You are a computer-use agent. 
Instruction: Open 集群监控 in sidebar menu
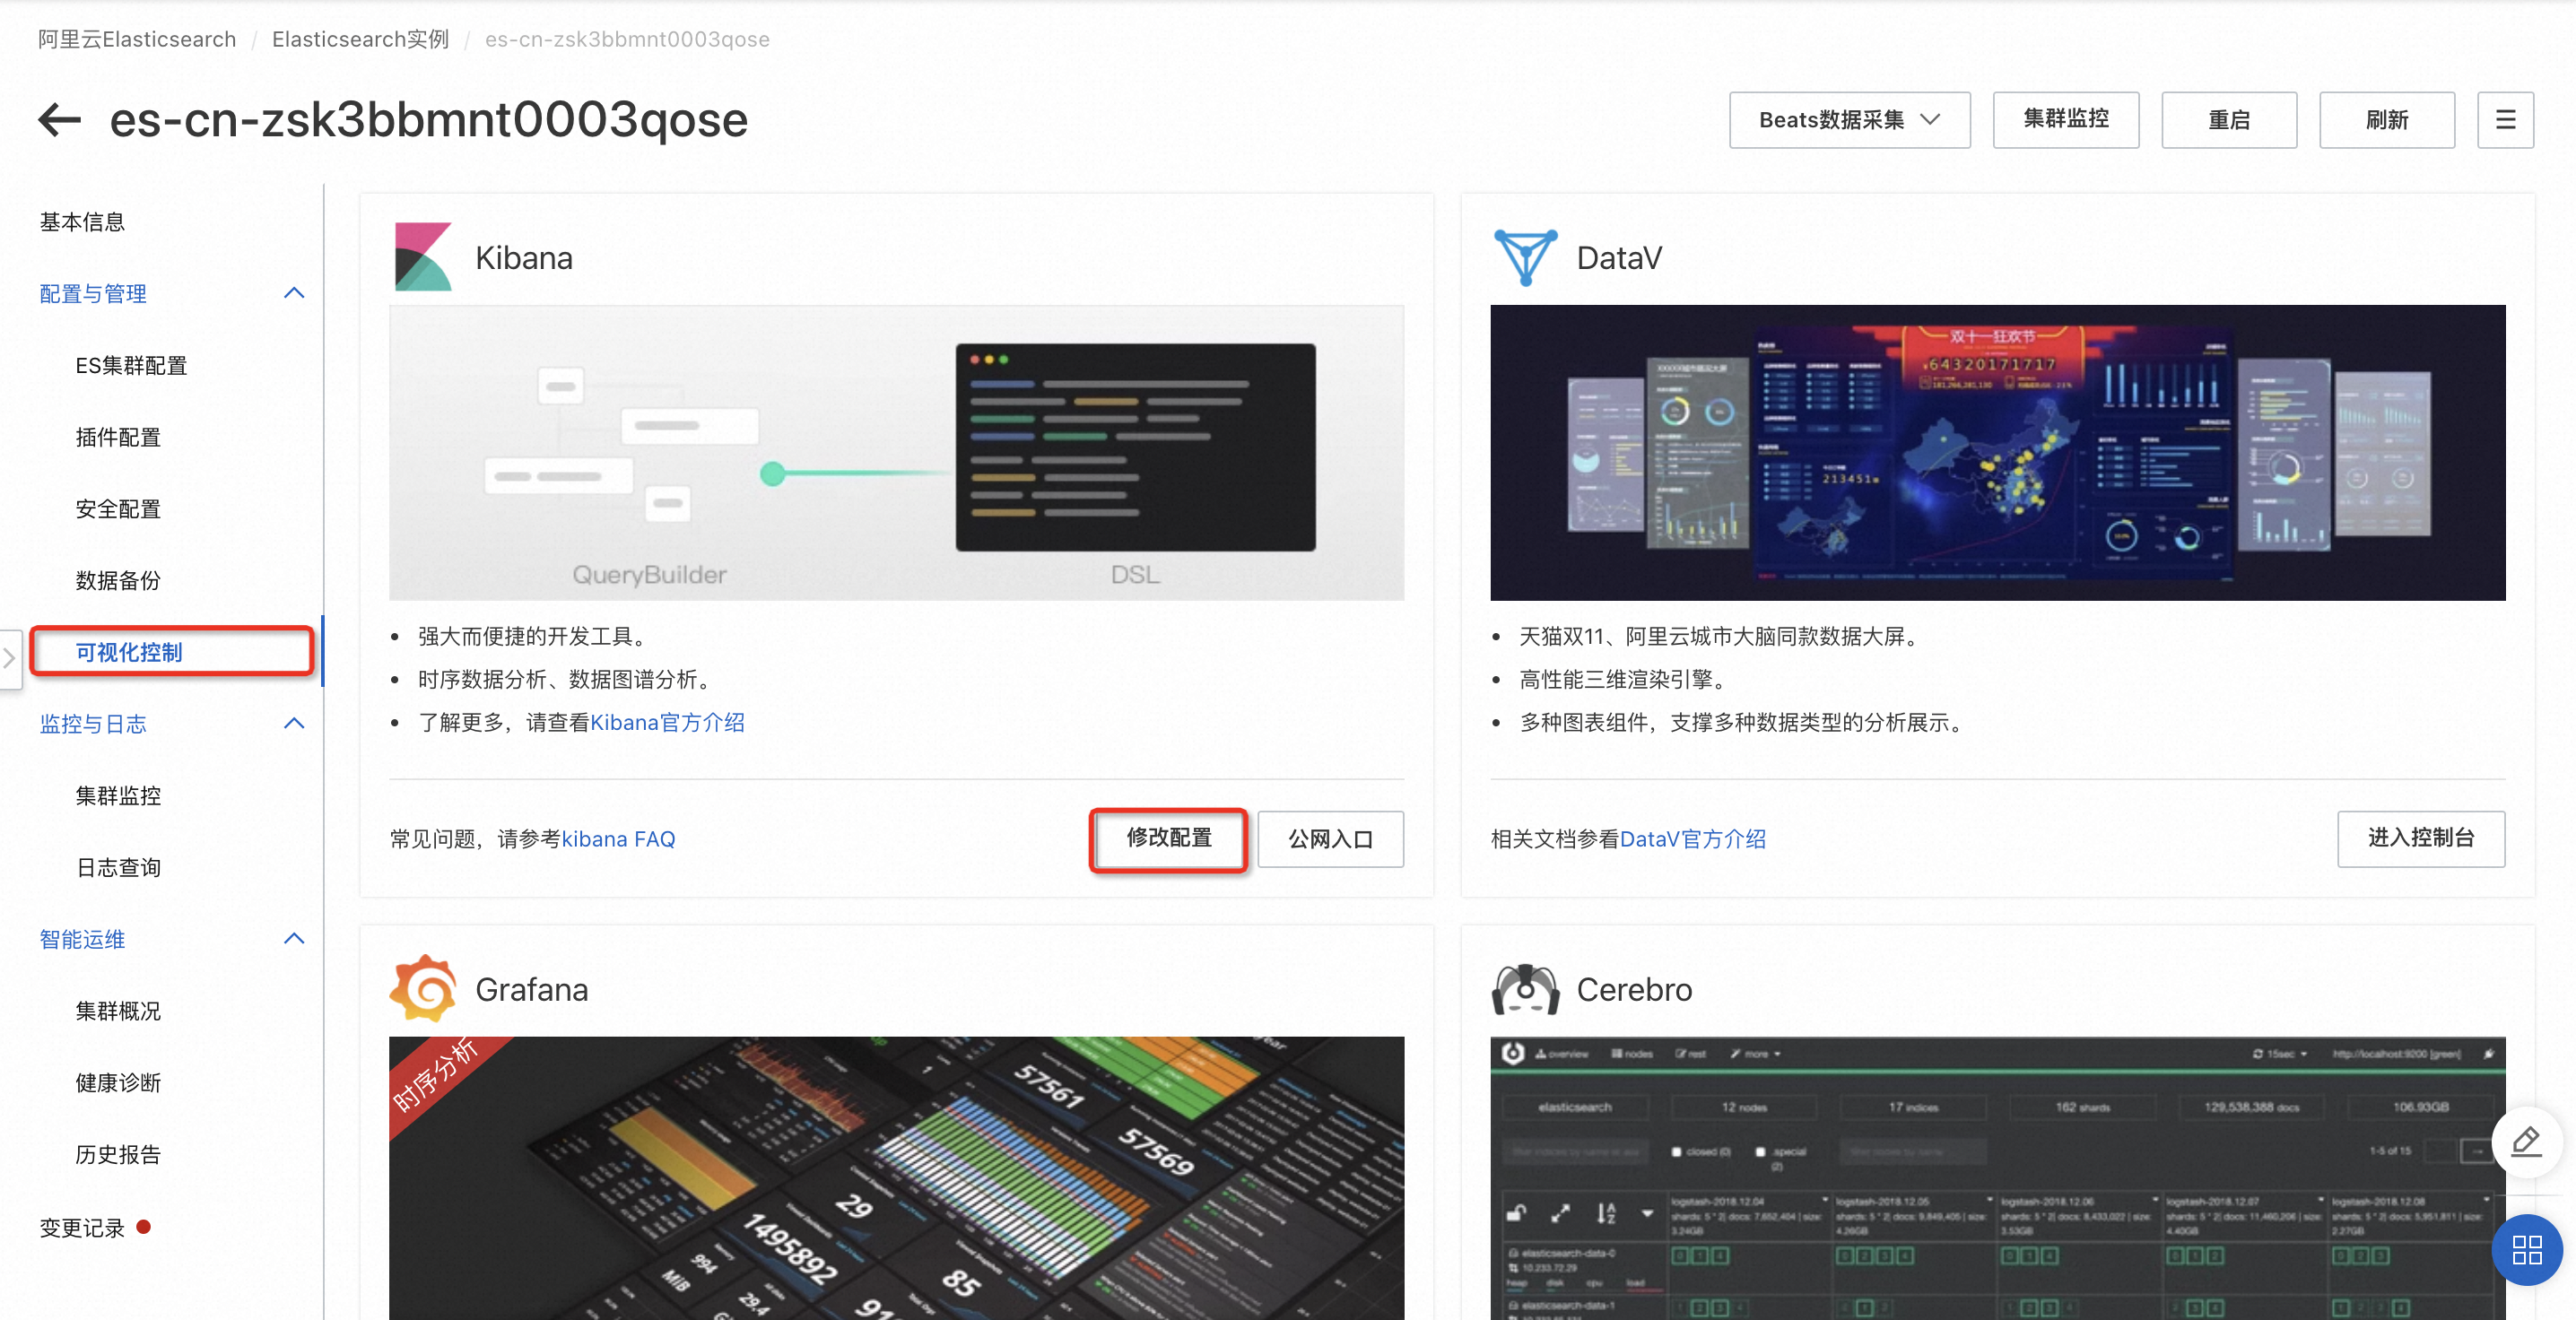click(x=118, y=795)
